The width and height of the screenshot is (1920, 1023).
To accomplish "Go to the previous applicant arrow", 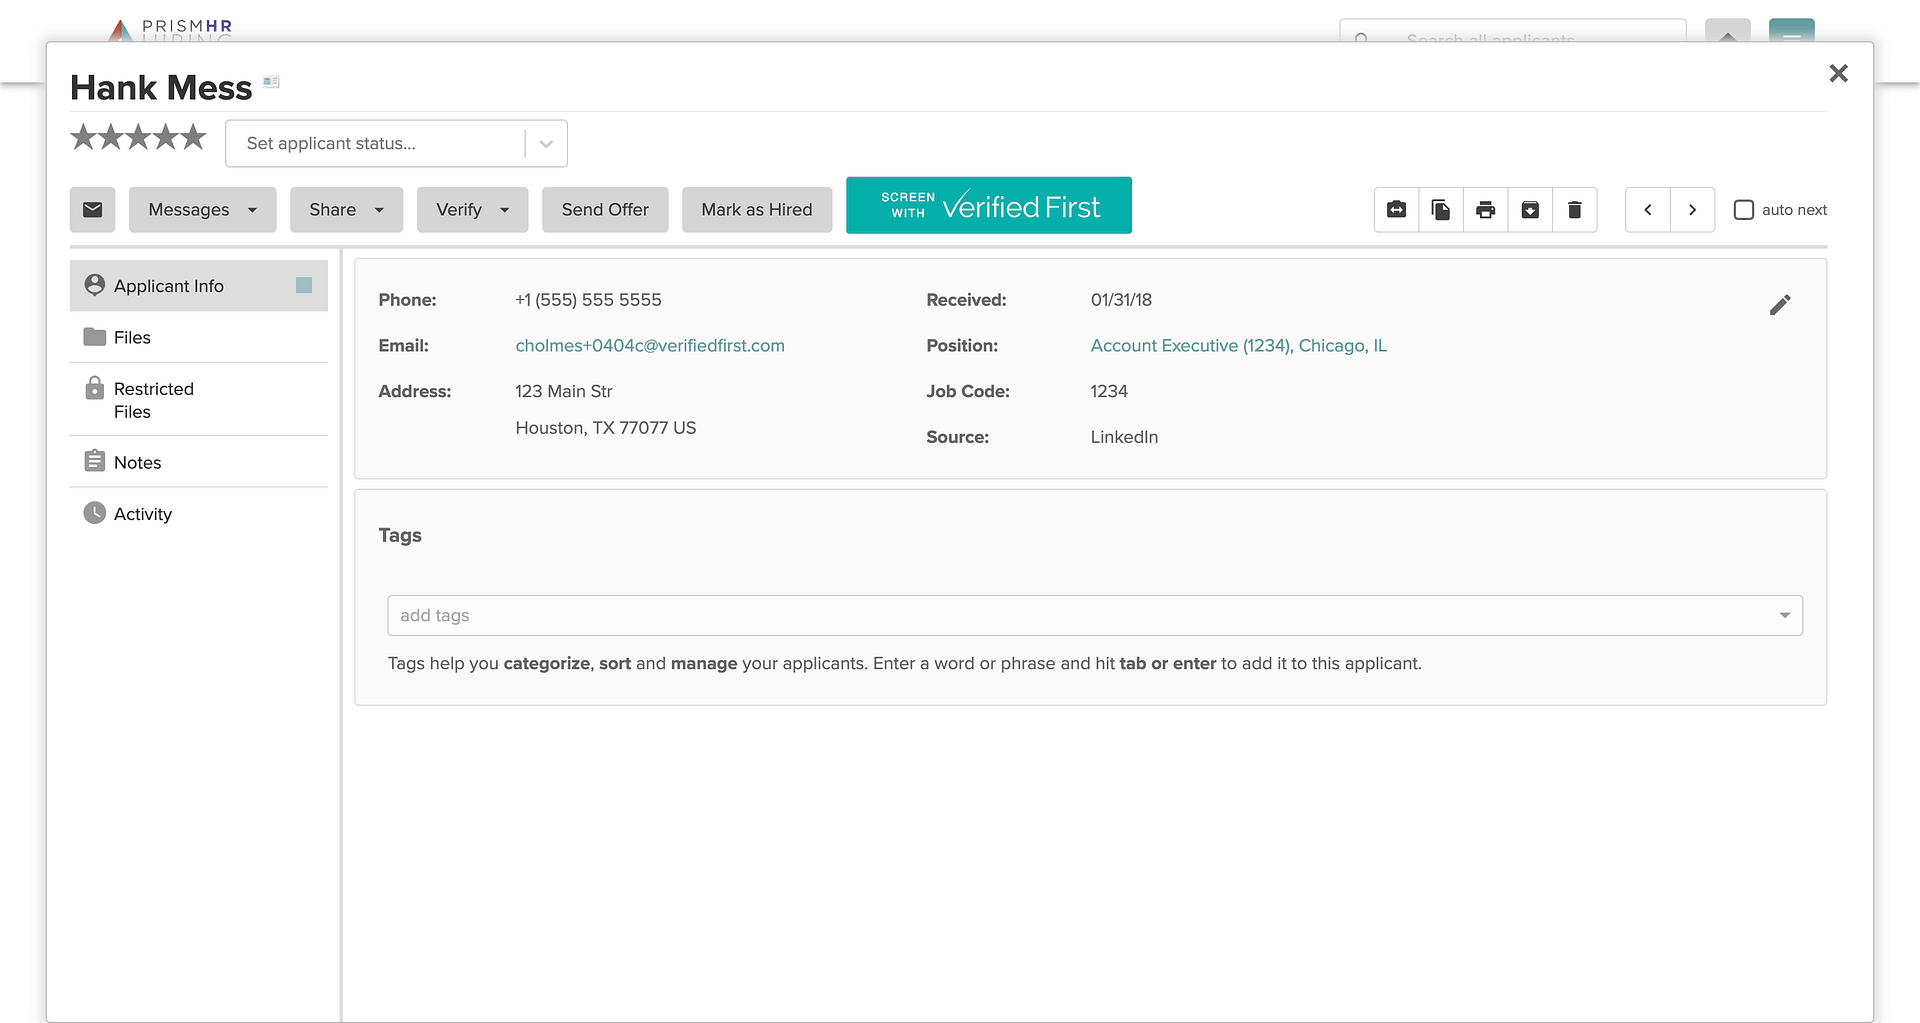I will [1648, 210].
